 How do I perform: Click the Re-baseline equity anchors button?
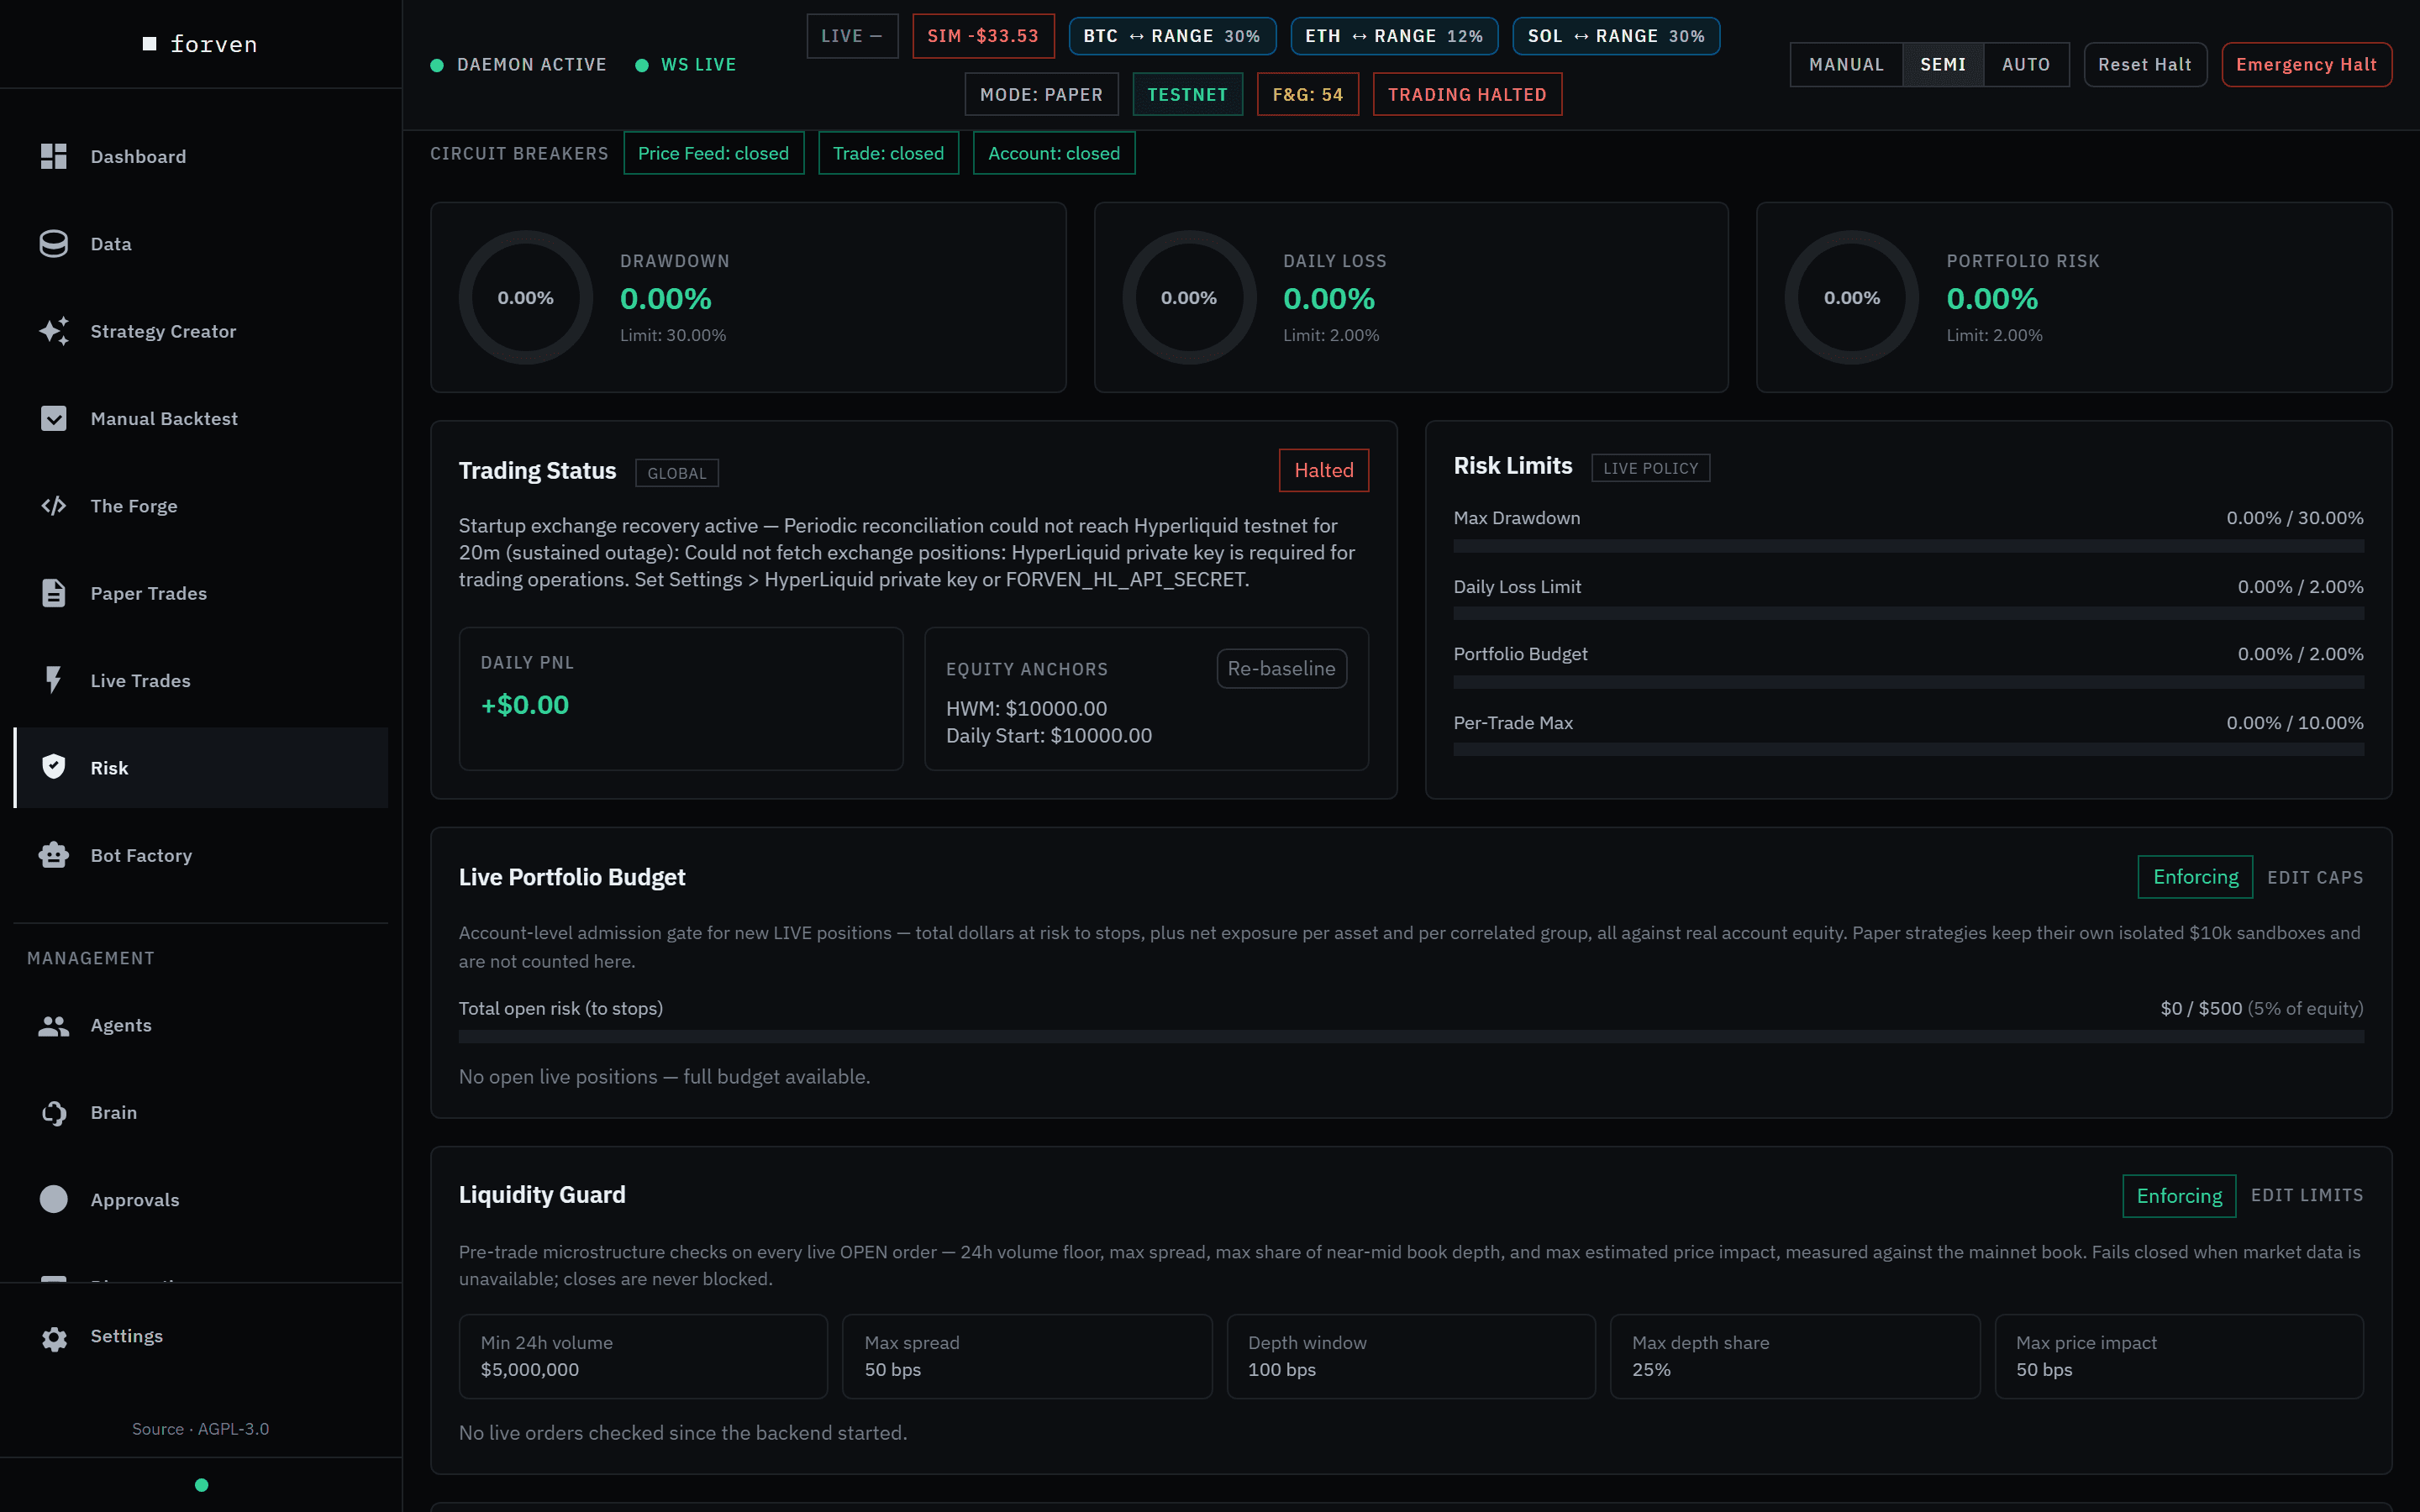point(1281,668)
